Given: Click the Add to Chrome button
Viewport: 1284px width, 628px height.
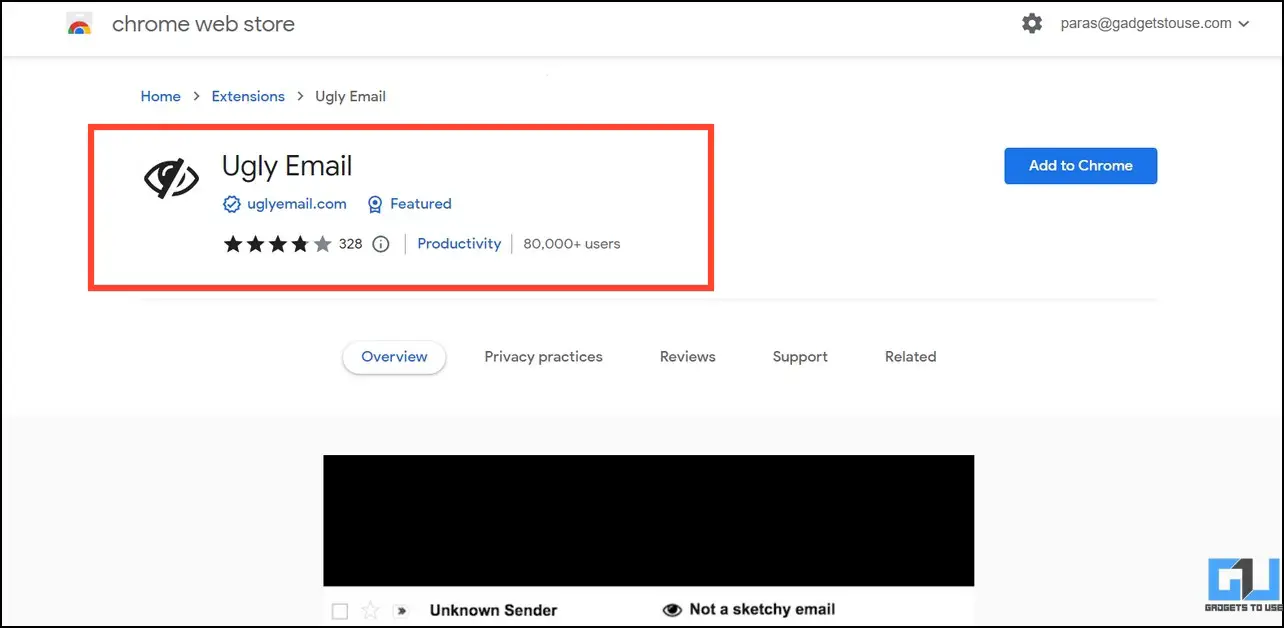Looking at the screenshot, I should [1080, 166].
